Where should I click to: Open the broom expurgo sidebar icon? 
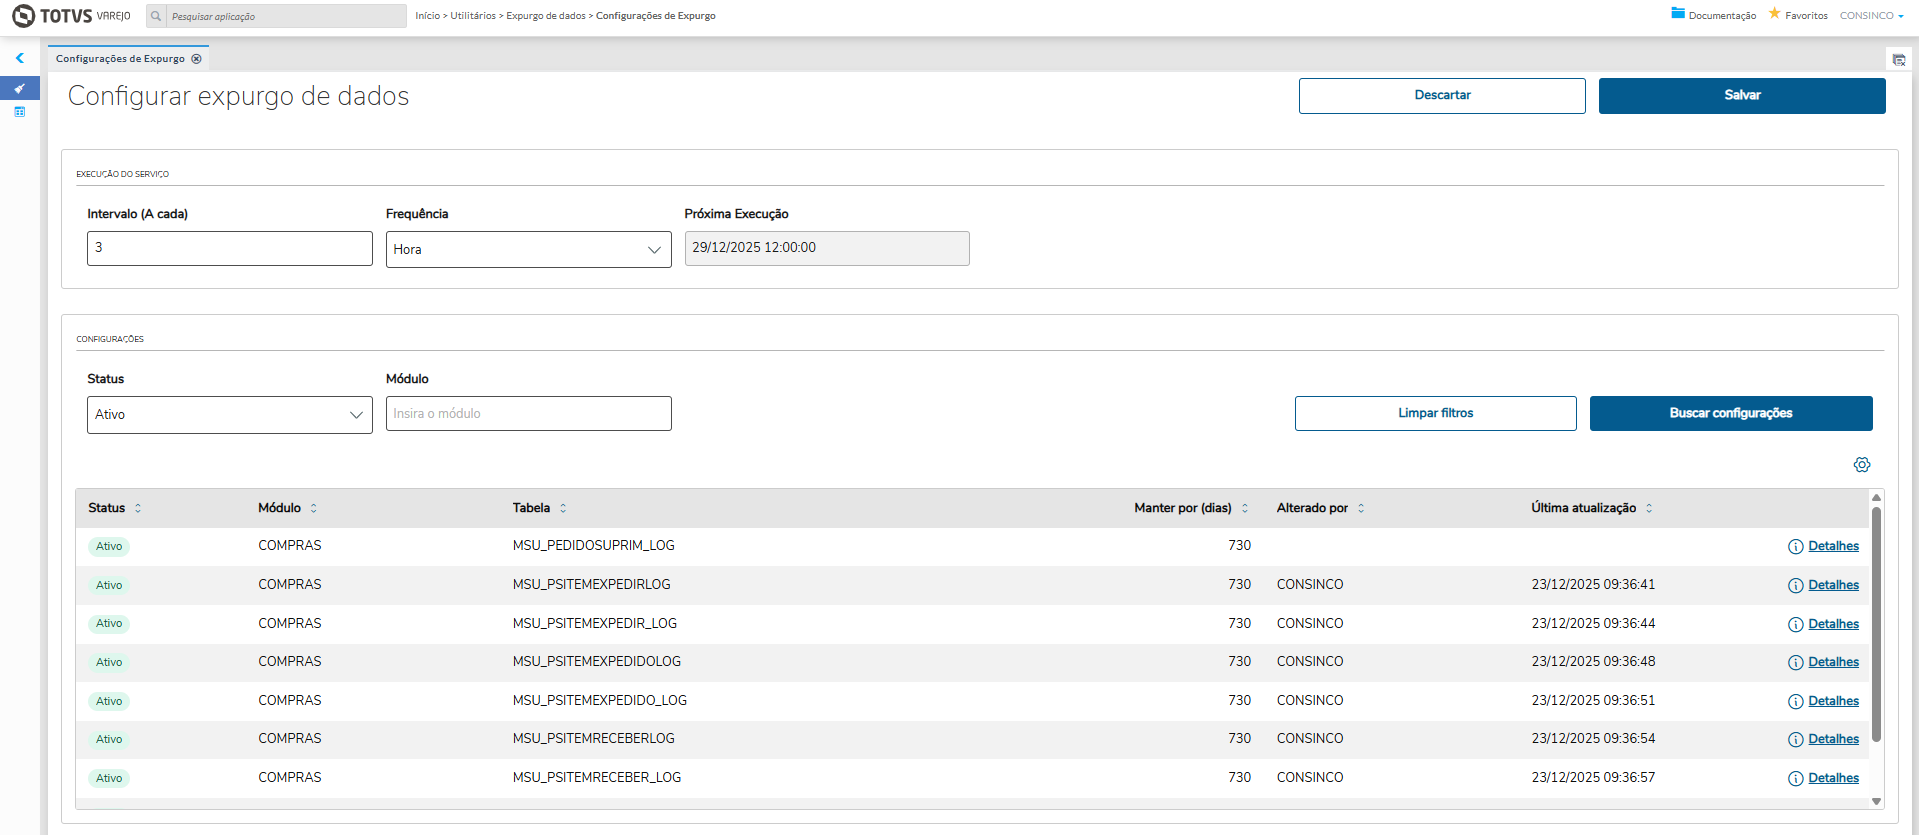click(20, 89)
